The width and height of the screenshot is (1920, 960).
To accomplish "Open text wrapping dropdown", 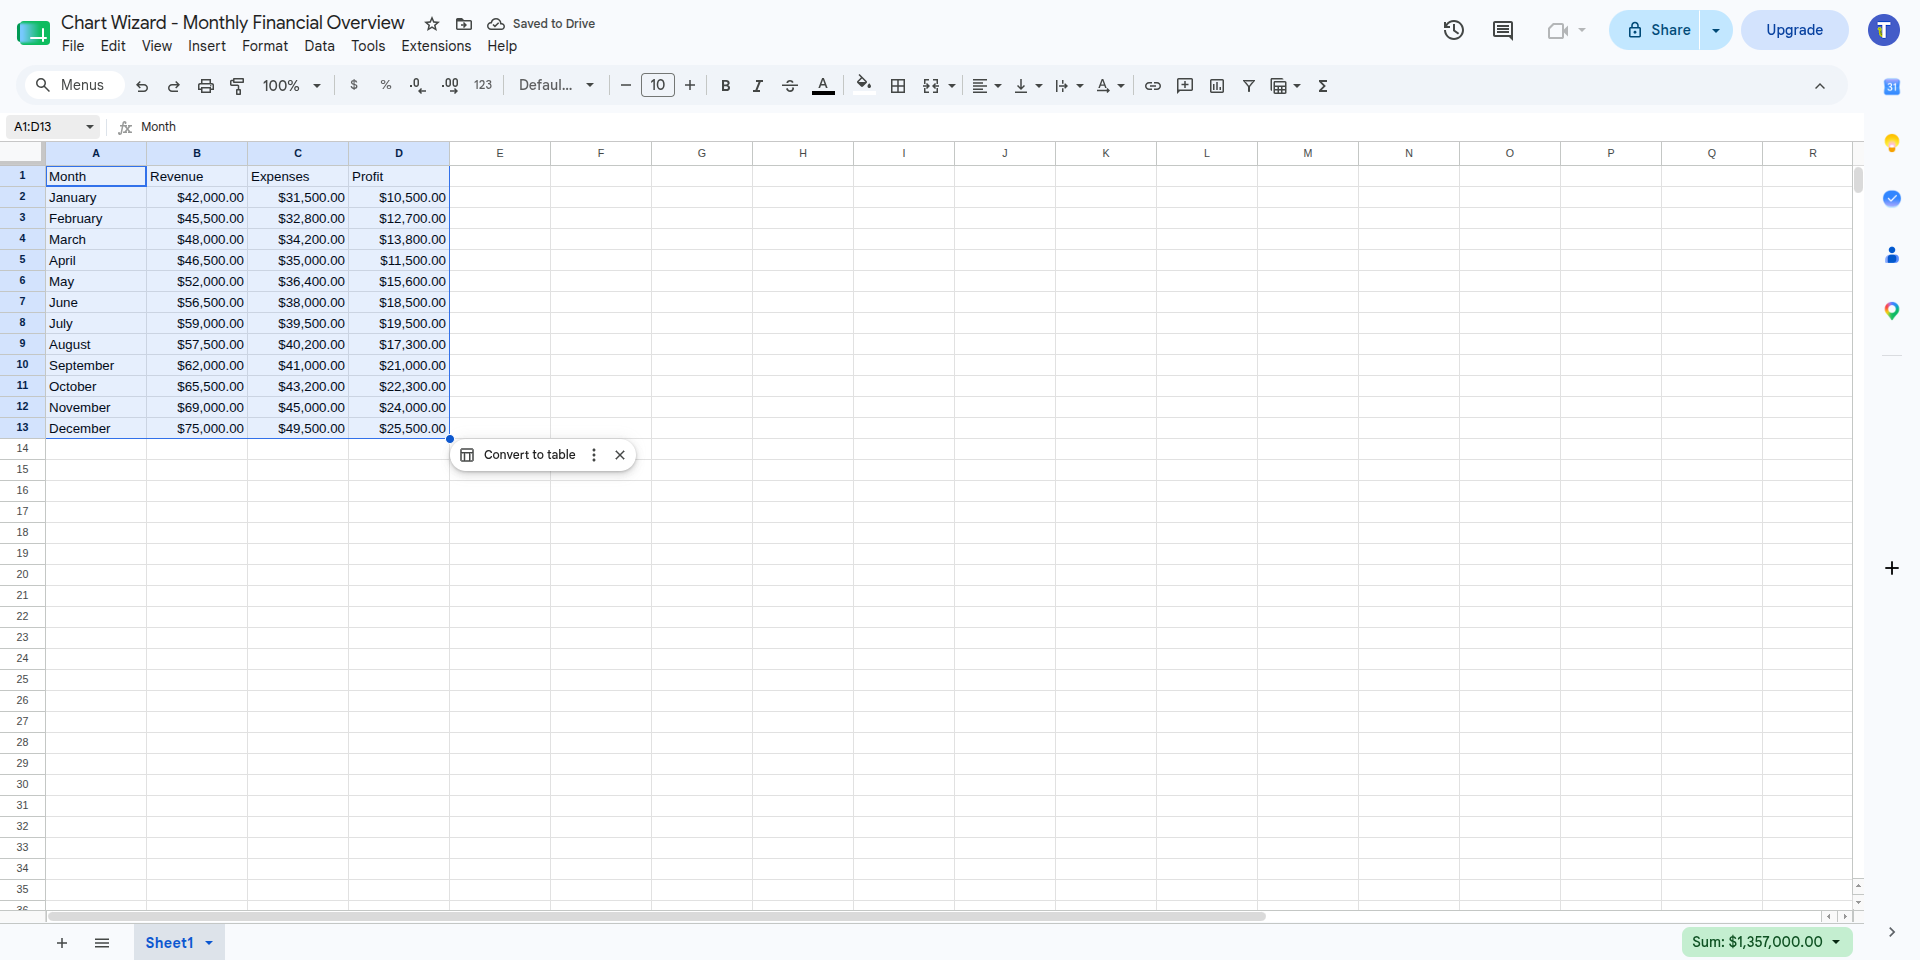I will tap(1069, 86).
